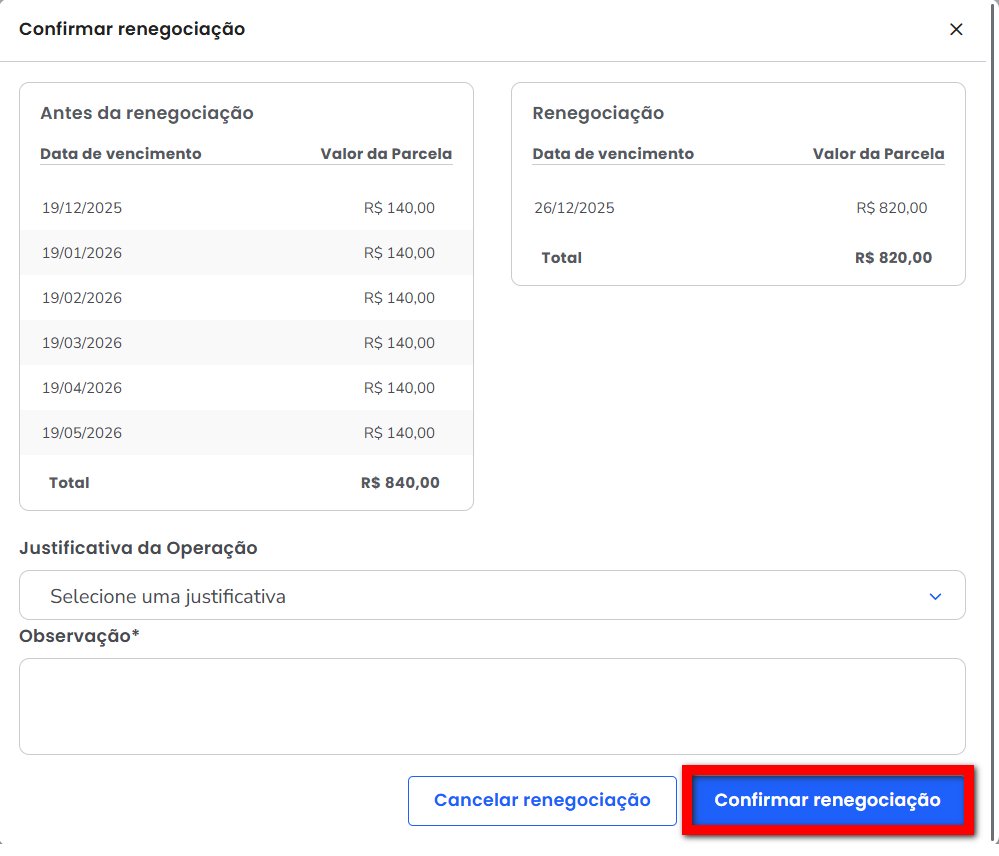Click the R$ 840,00 total amount
This screenshot has height=856, width=999.
[x=400, y=483]
